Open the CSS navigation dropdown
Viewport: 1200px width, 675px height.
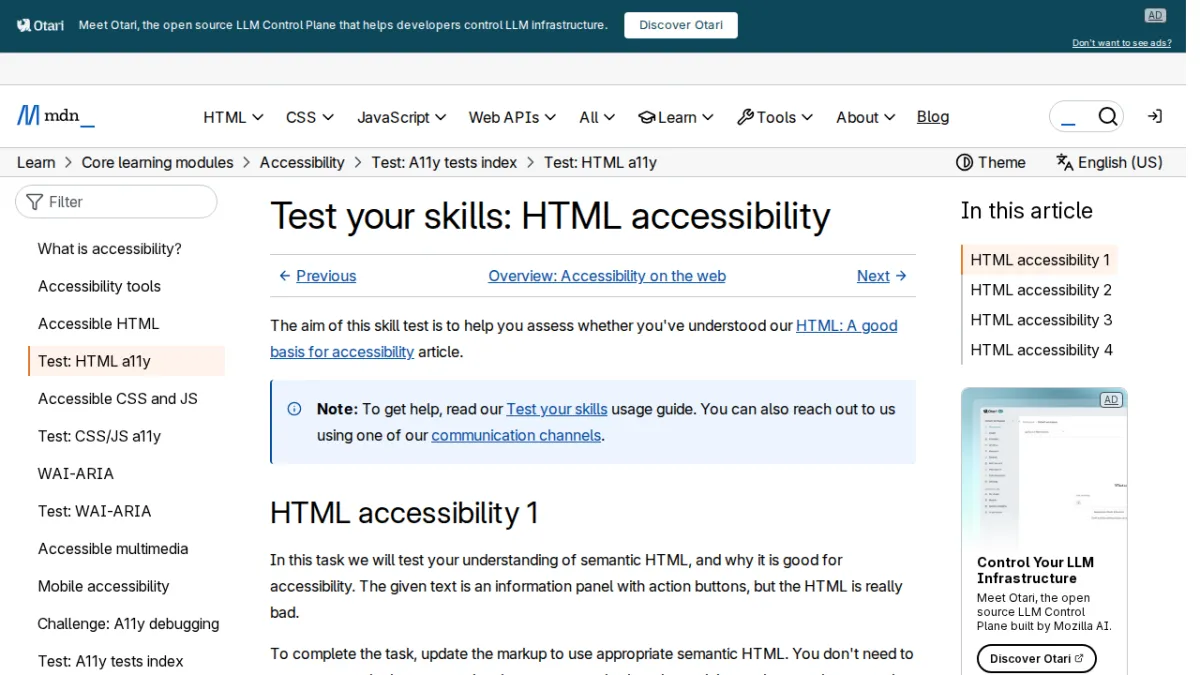(x=310, y=117)
